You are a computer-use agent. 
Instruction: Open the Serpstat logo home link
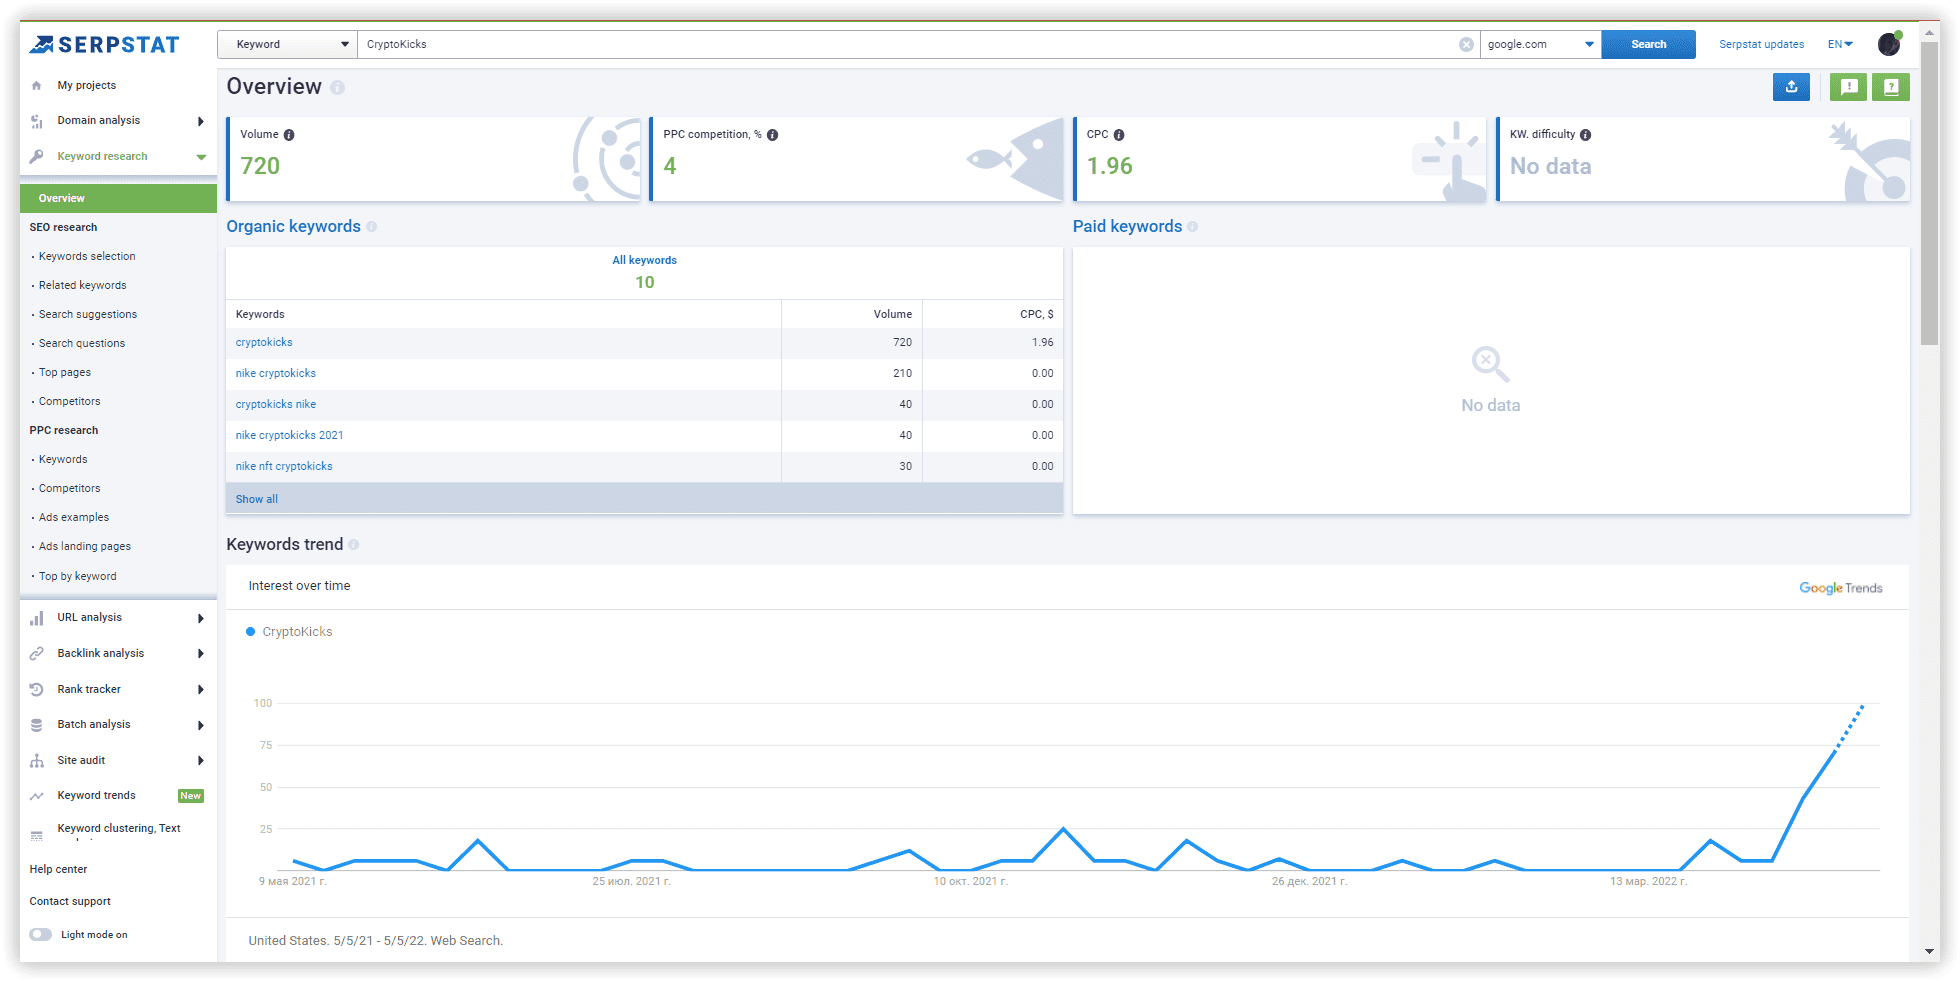coord(104,45)
